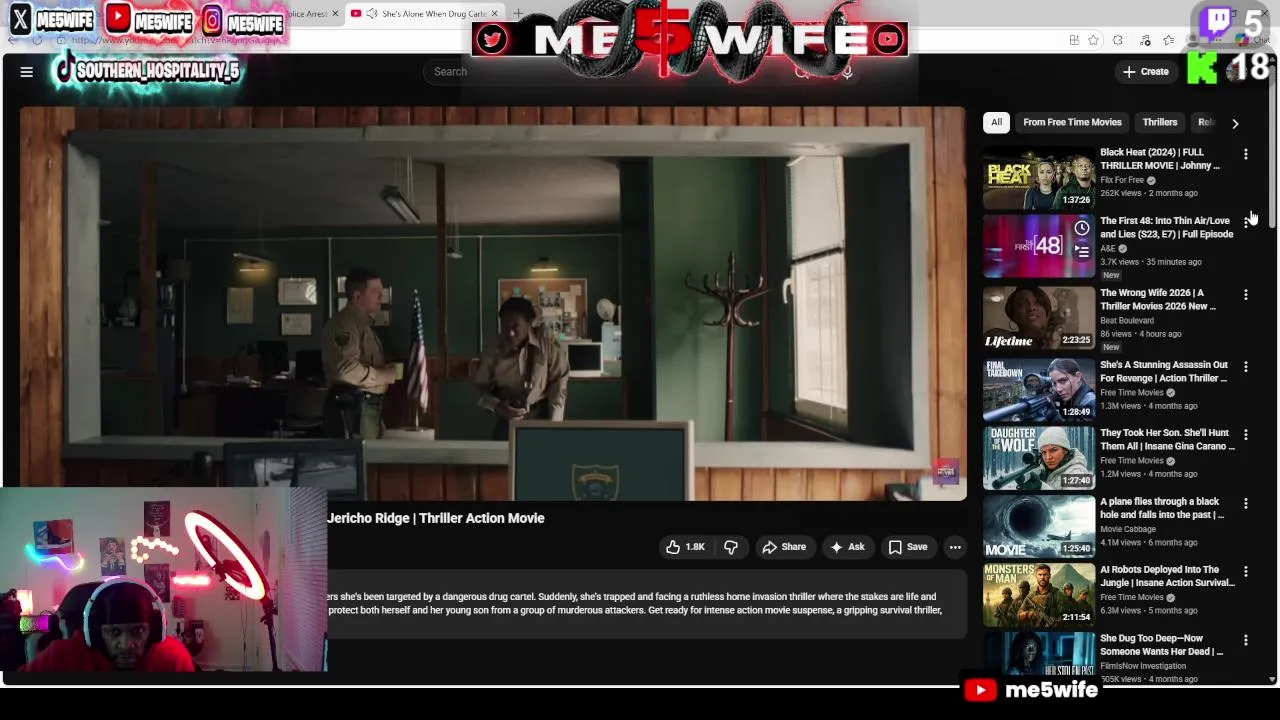
Task: Share the Jericho Ridge video
Action: (784, 547)
